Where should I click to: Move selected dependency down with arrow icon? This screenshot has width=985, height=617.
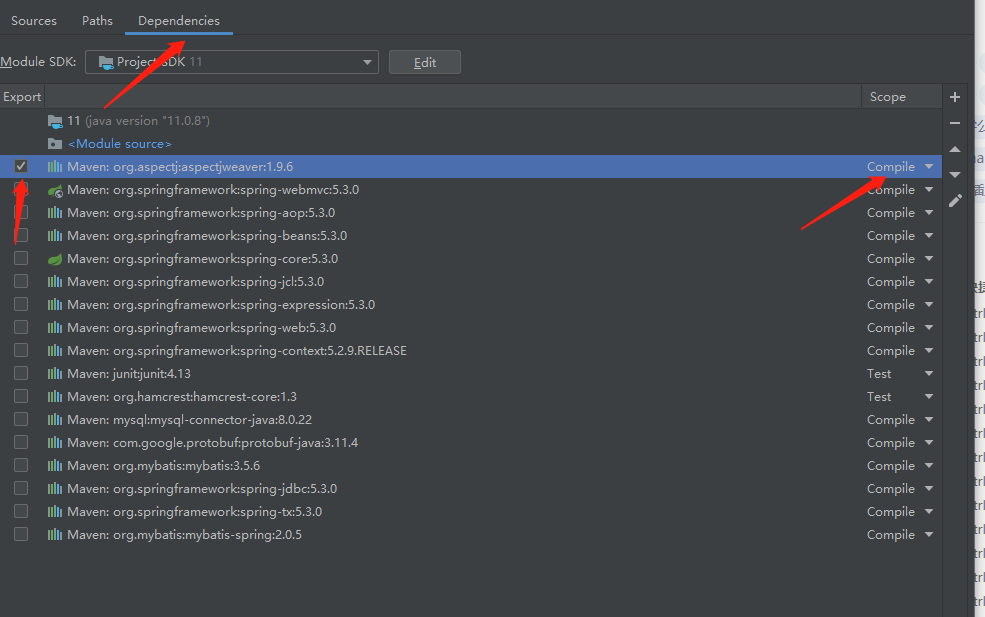coord(954,173)
